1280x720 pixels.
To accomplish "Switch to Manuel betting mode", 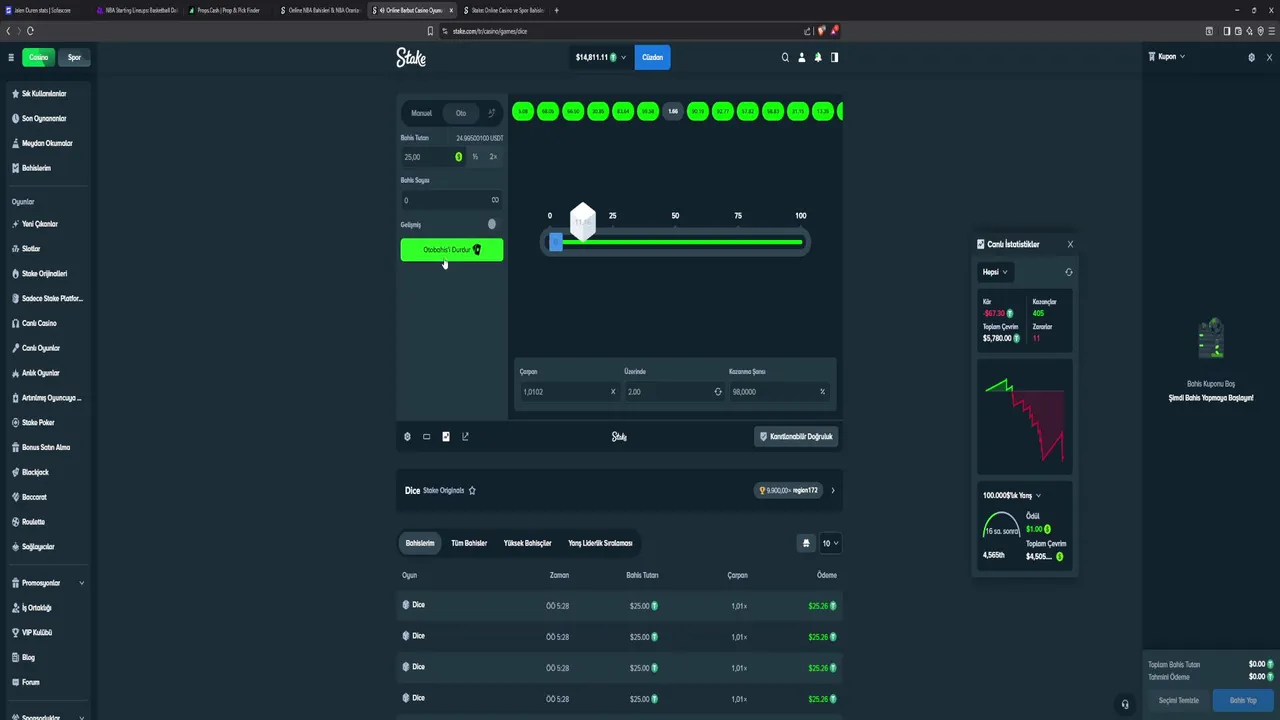I will coord(422,113).
